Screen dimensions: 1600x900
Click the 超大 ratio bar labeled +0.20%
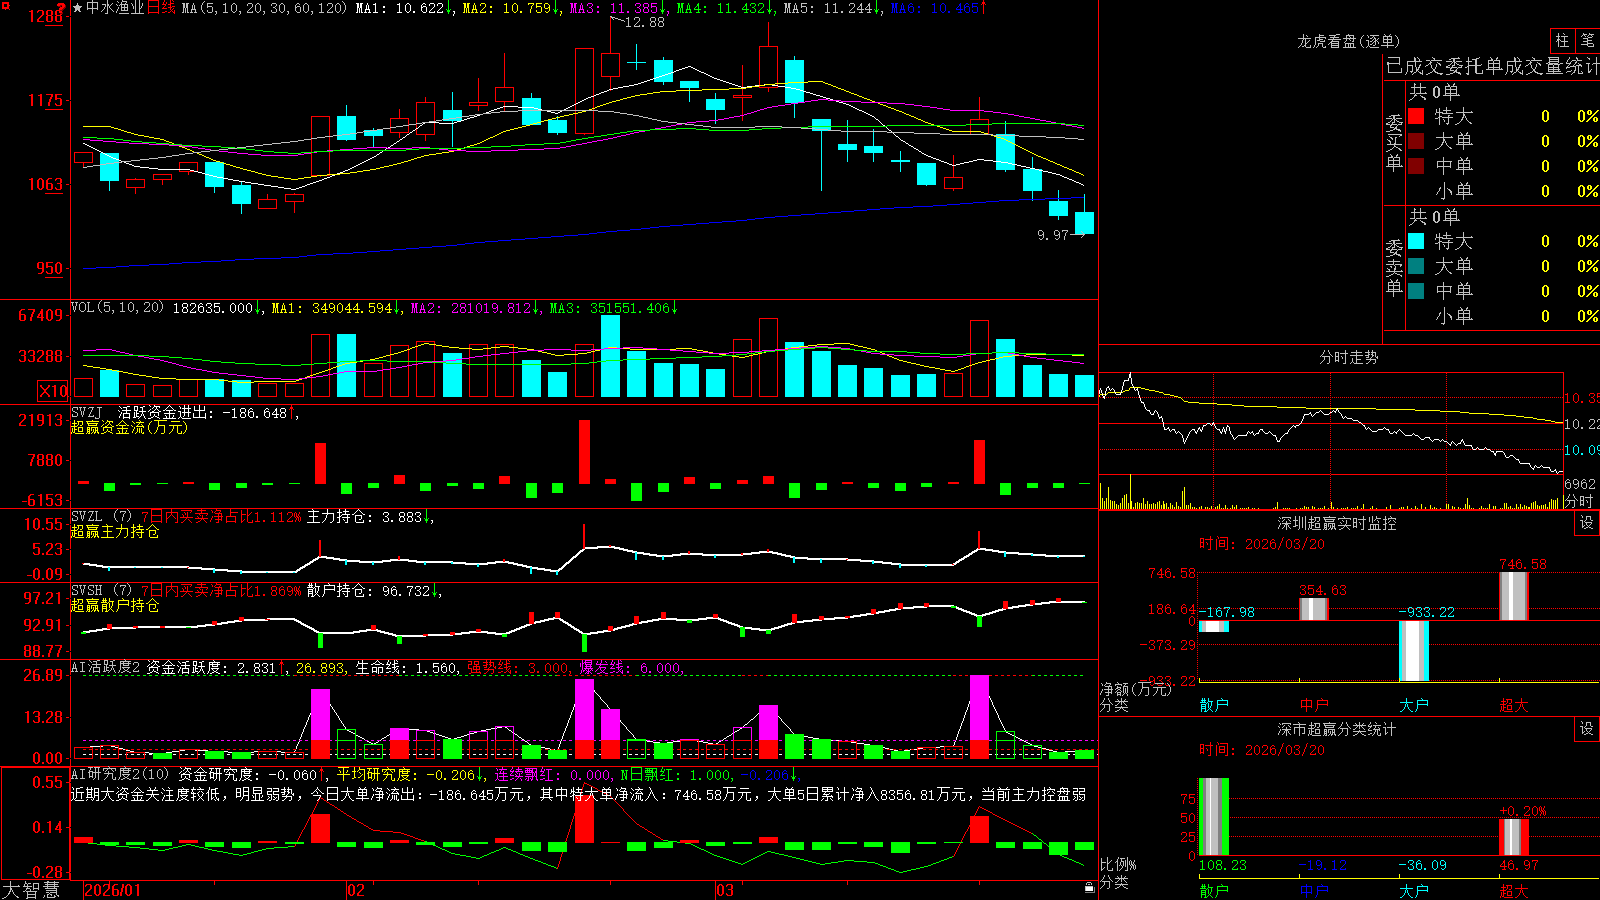click(x=1514, y=837)
